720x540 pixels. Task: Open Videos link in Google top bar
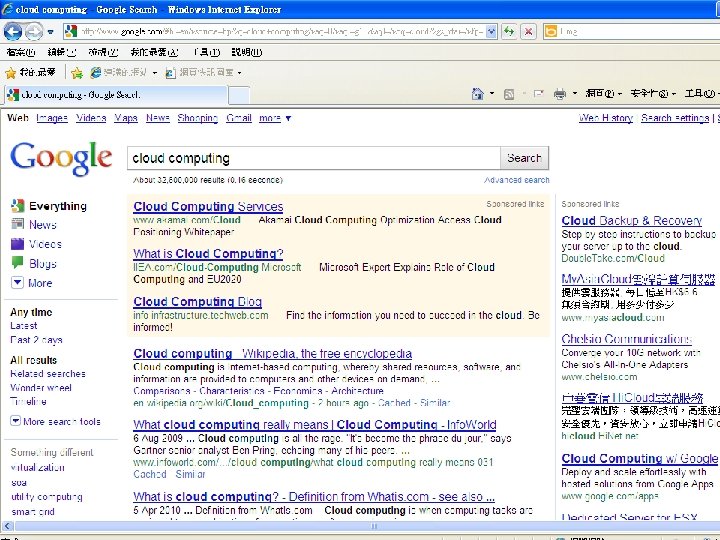(91, 118)
